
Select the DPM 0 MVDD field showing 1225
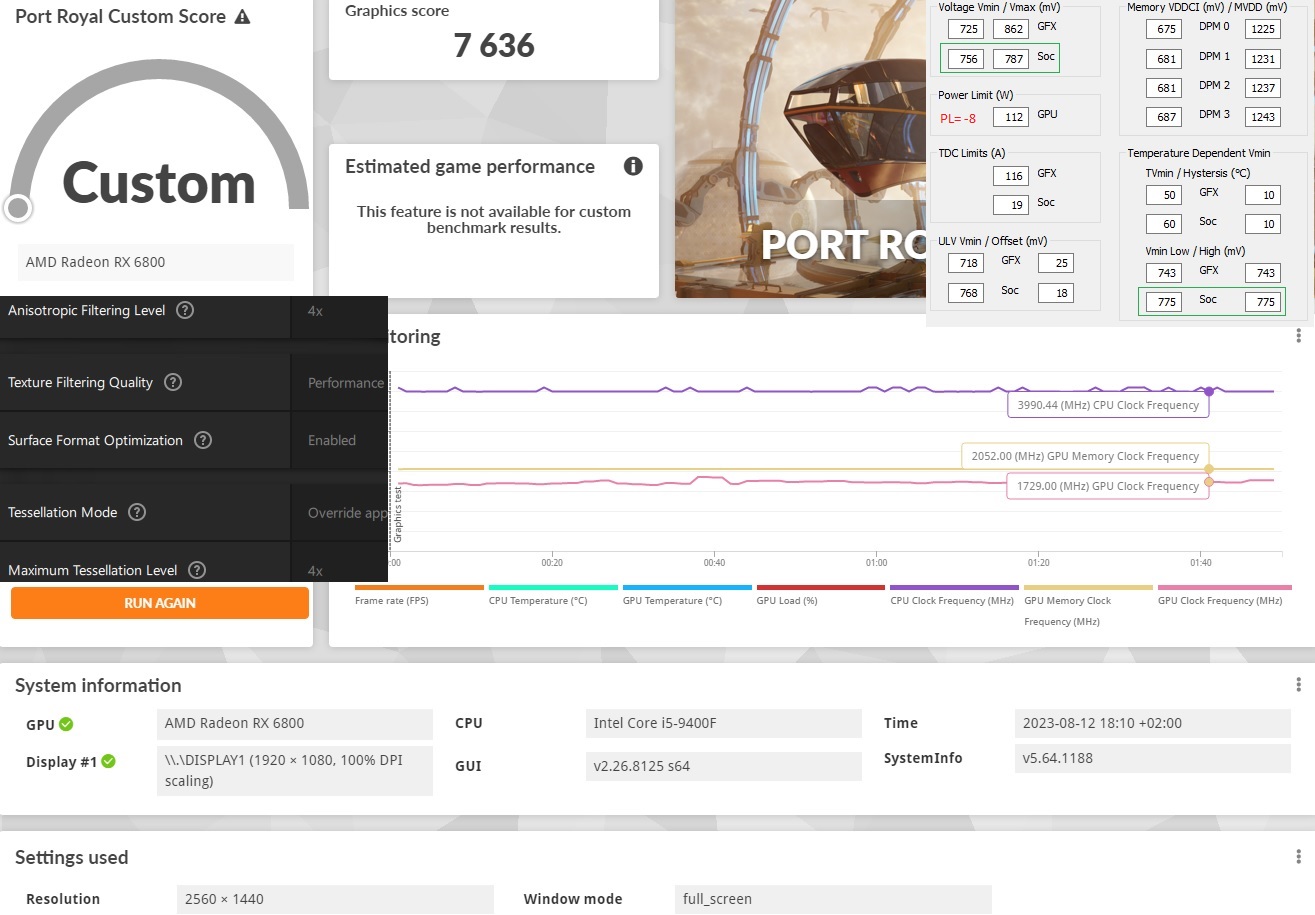1263,29
